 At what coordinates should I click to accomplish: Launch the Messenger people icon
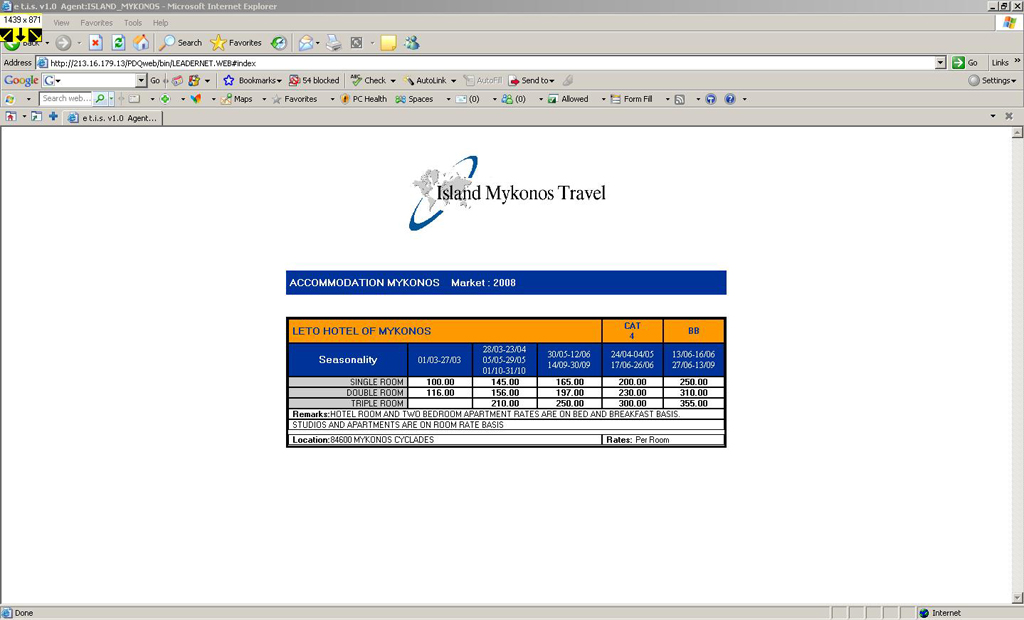point(411,43)
